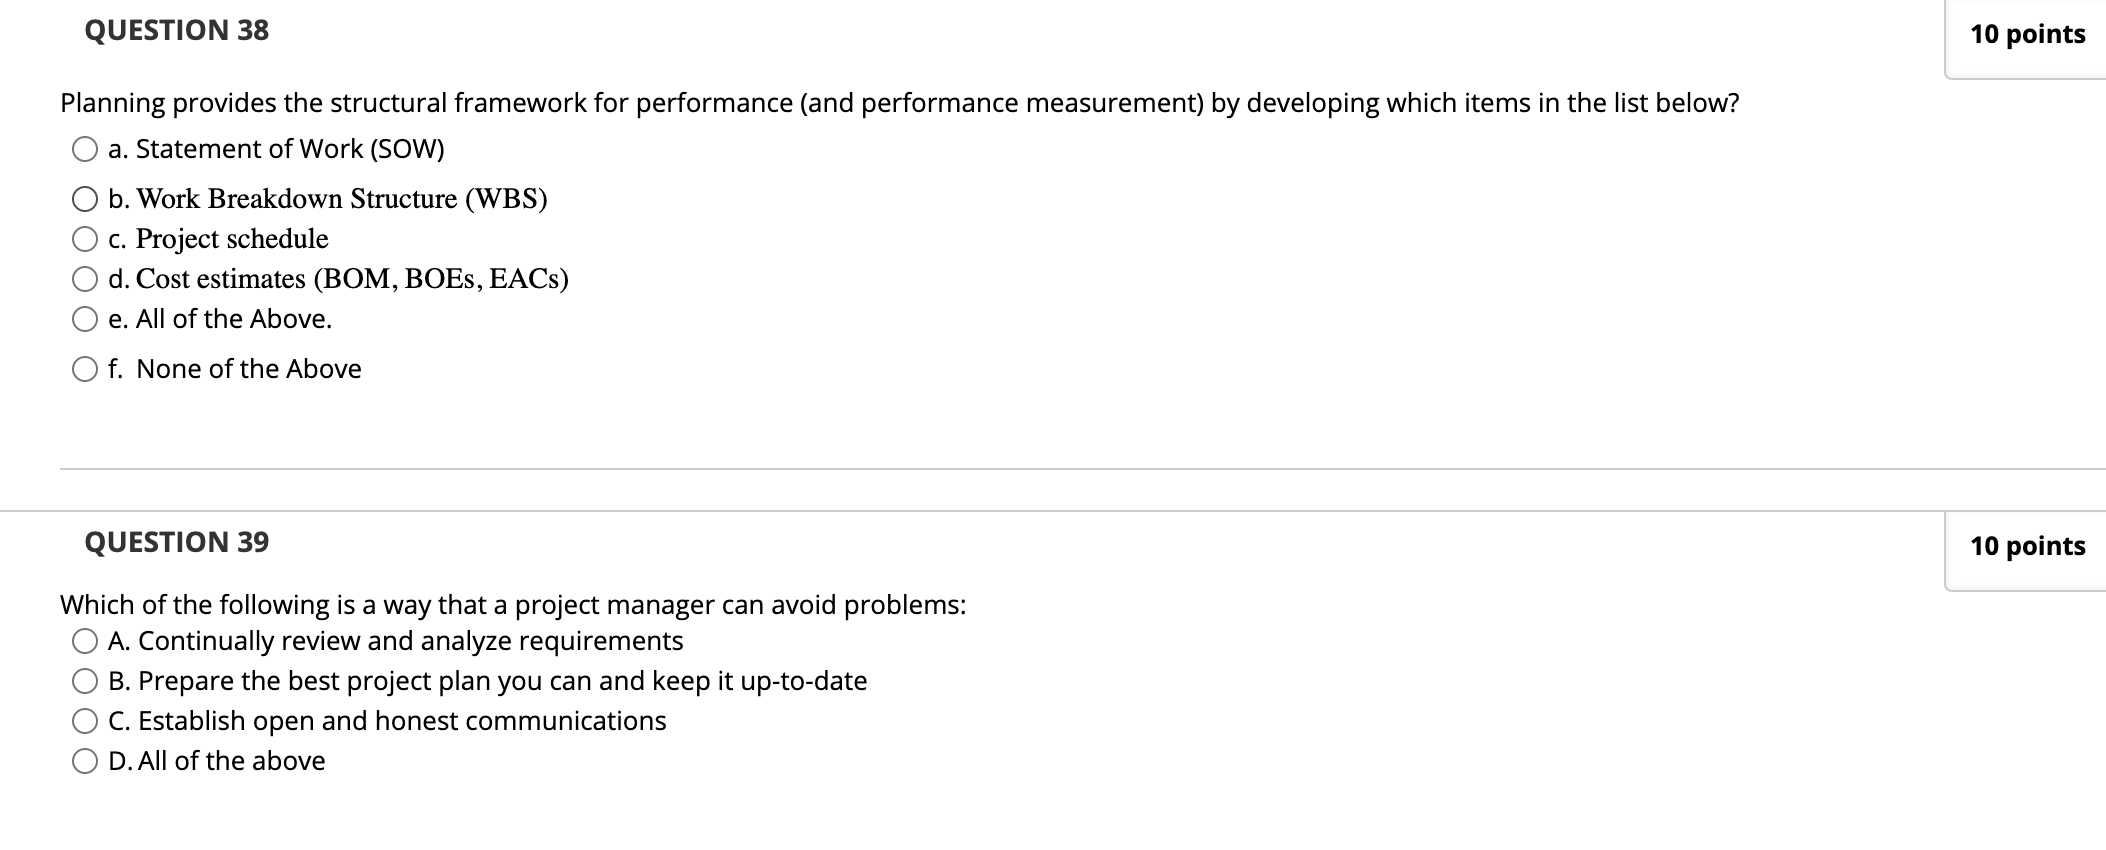Select option B. Prepare the best project plan

(x=84, y=680)
